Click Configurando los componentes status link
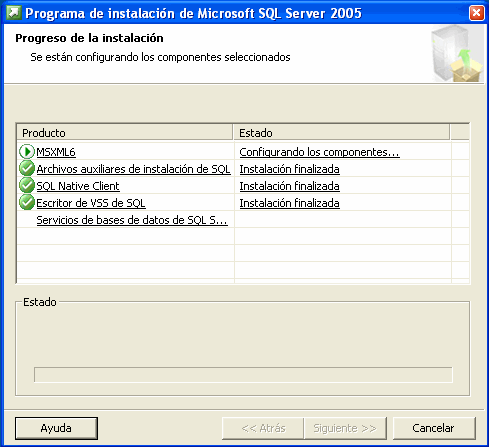Image resolution: width=489 pixels, height=447 pixels. (x=319, y=152)
